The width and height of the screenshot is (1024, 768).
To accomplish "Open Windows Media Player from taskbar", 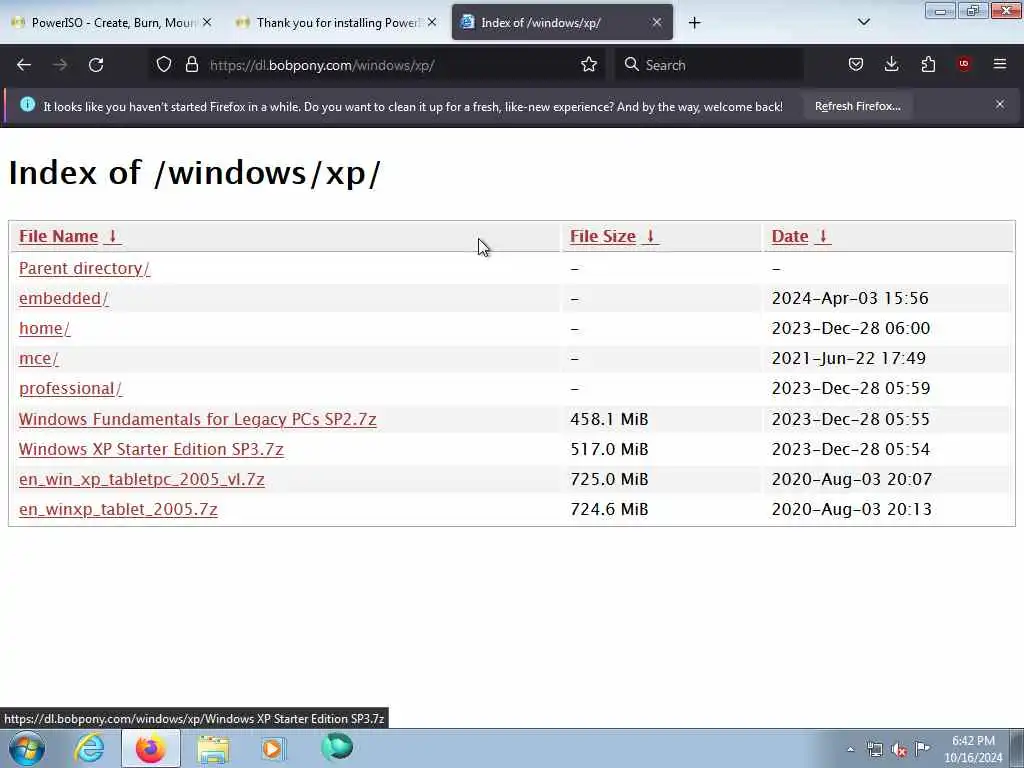I will click(x=274, y=748).
